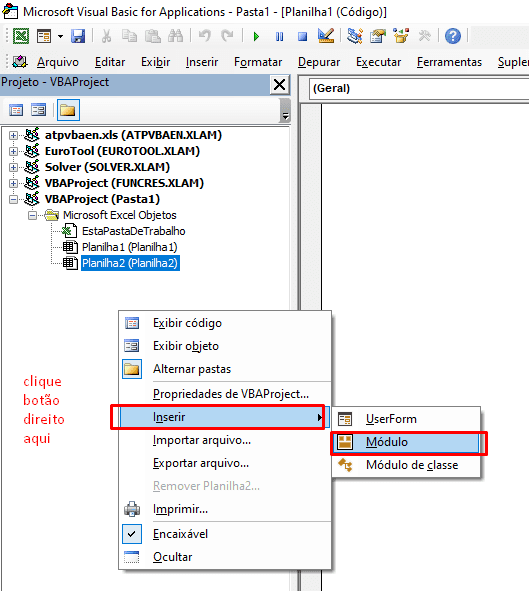Choose Importar arquivo... option
The height and width of the screenshot is (591, 529).
click(225, 440)
